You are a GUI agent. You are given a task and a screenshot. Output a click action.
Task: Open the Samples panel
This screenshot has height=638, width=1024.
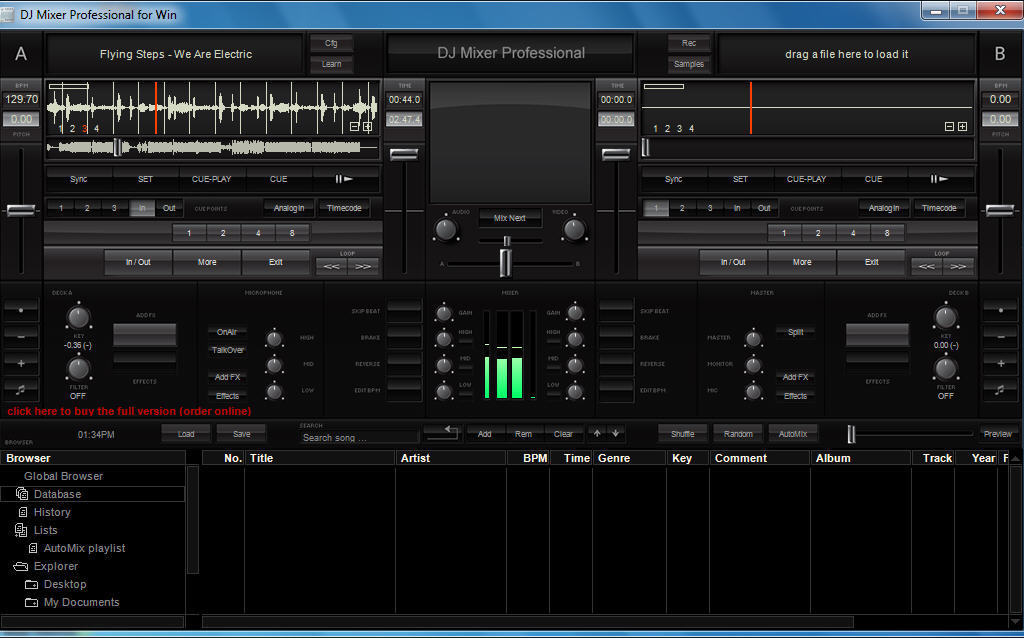point(689,64)
